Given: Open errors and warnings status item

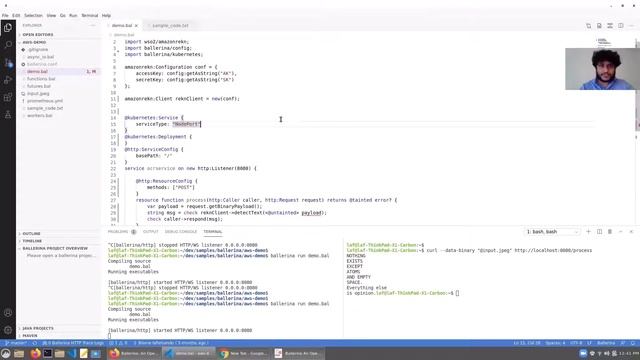Looking at the screenshot, I should pyautogui.click(x=118, y=343).
